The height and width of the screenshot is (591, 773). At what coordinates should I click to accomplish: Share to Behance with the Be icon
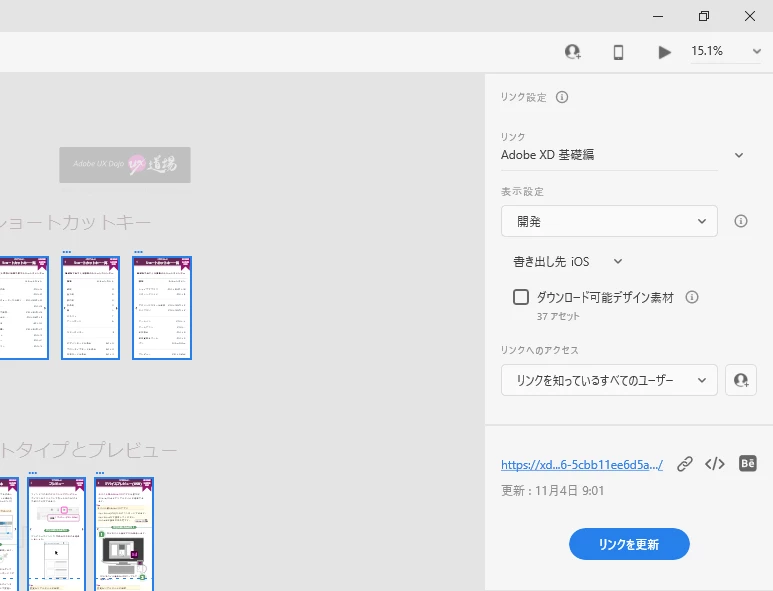[x=748, y=463]
